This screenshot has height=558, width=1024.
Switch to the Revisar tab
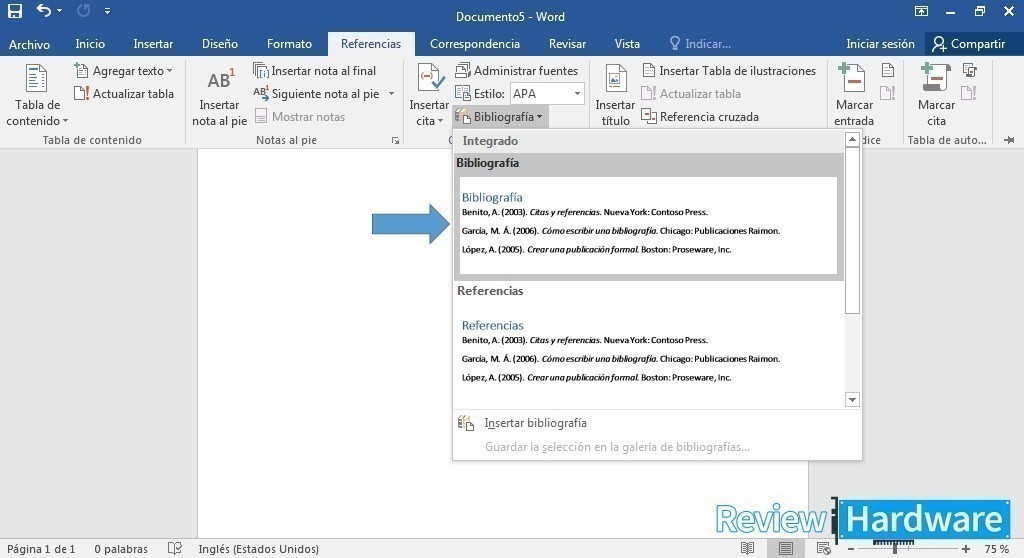567,44
